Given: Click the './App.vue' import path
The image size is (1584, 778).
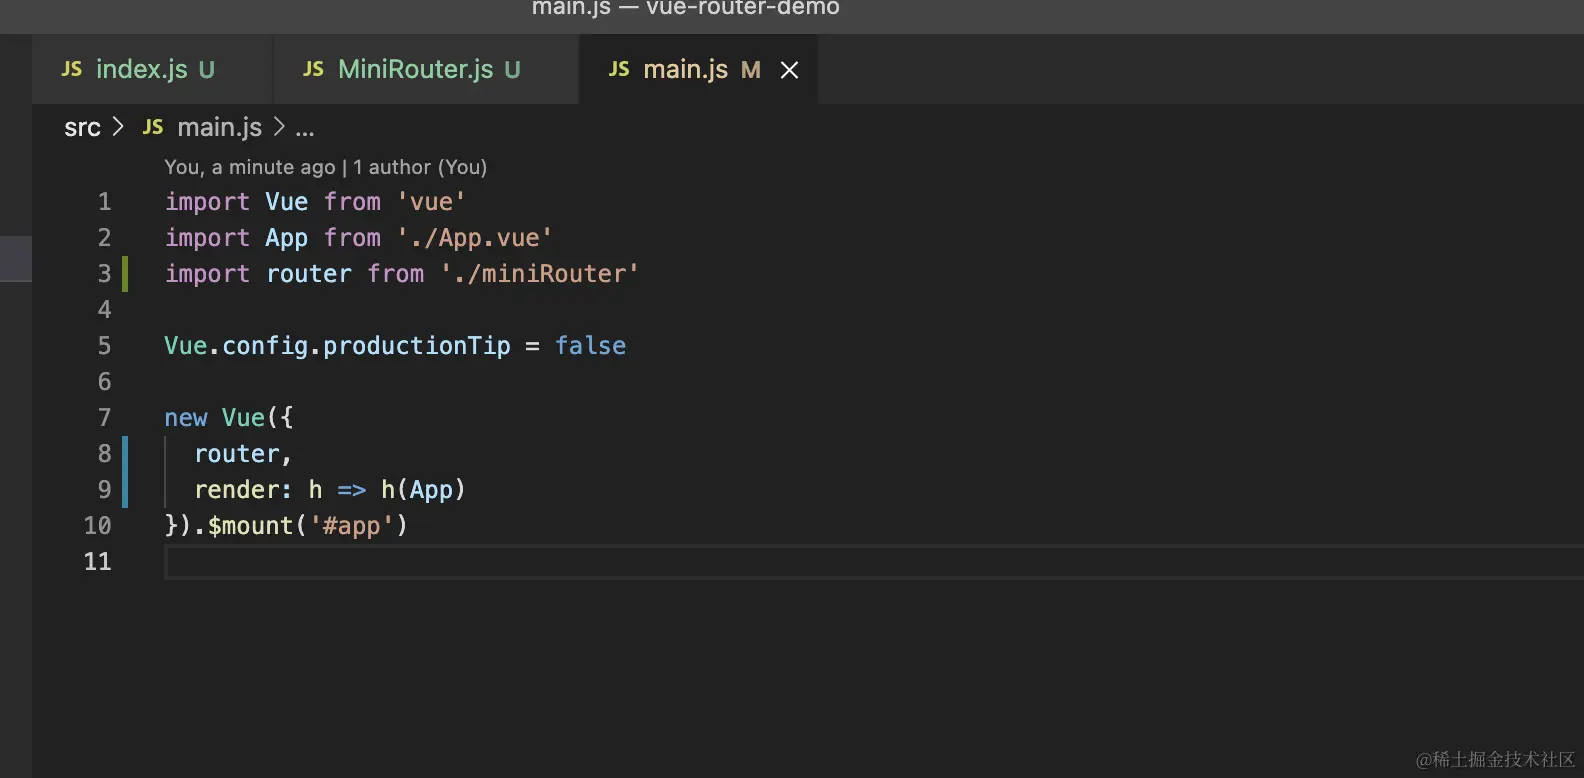Looking at the screenshot, I should tap(474, 238).
